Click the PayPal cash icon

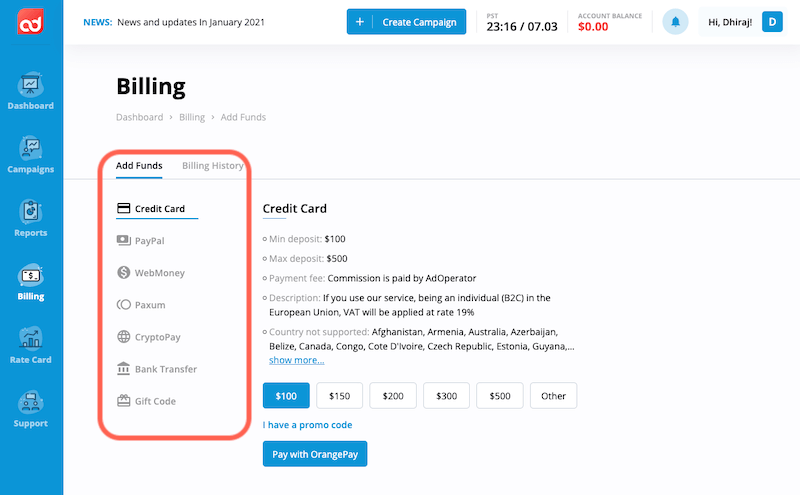point(123,240)
